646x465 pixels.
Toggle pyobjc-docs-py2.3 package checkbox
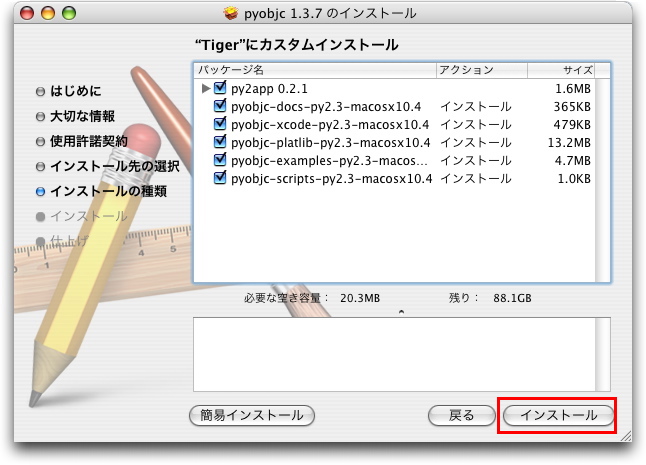point(220,107)
